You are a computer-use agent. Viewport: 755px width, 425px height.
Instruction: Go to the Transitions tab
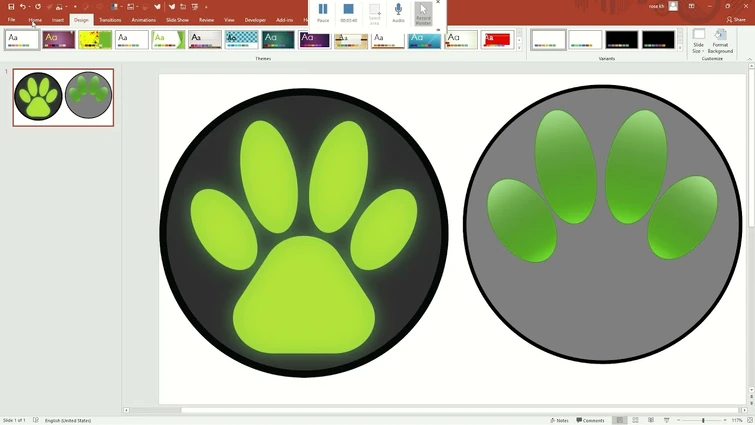pos(110,20)
